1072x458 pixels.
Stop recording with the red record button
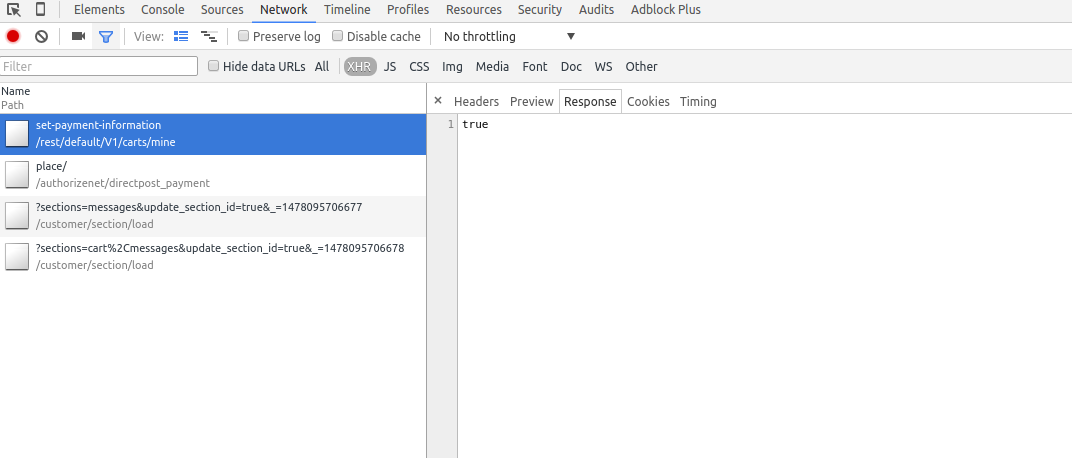(x=13, y=36)
